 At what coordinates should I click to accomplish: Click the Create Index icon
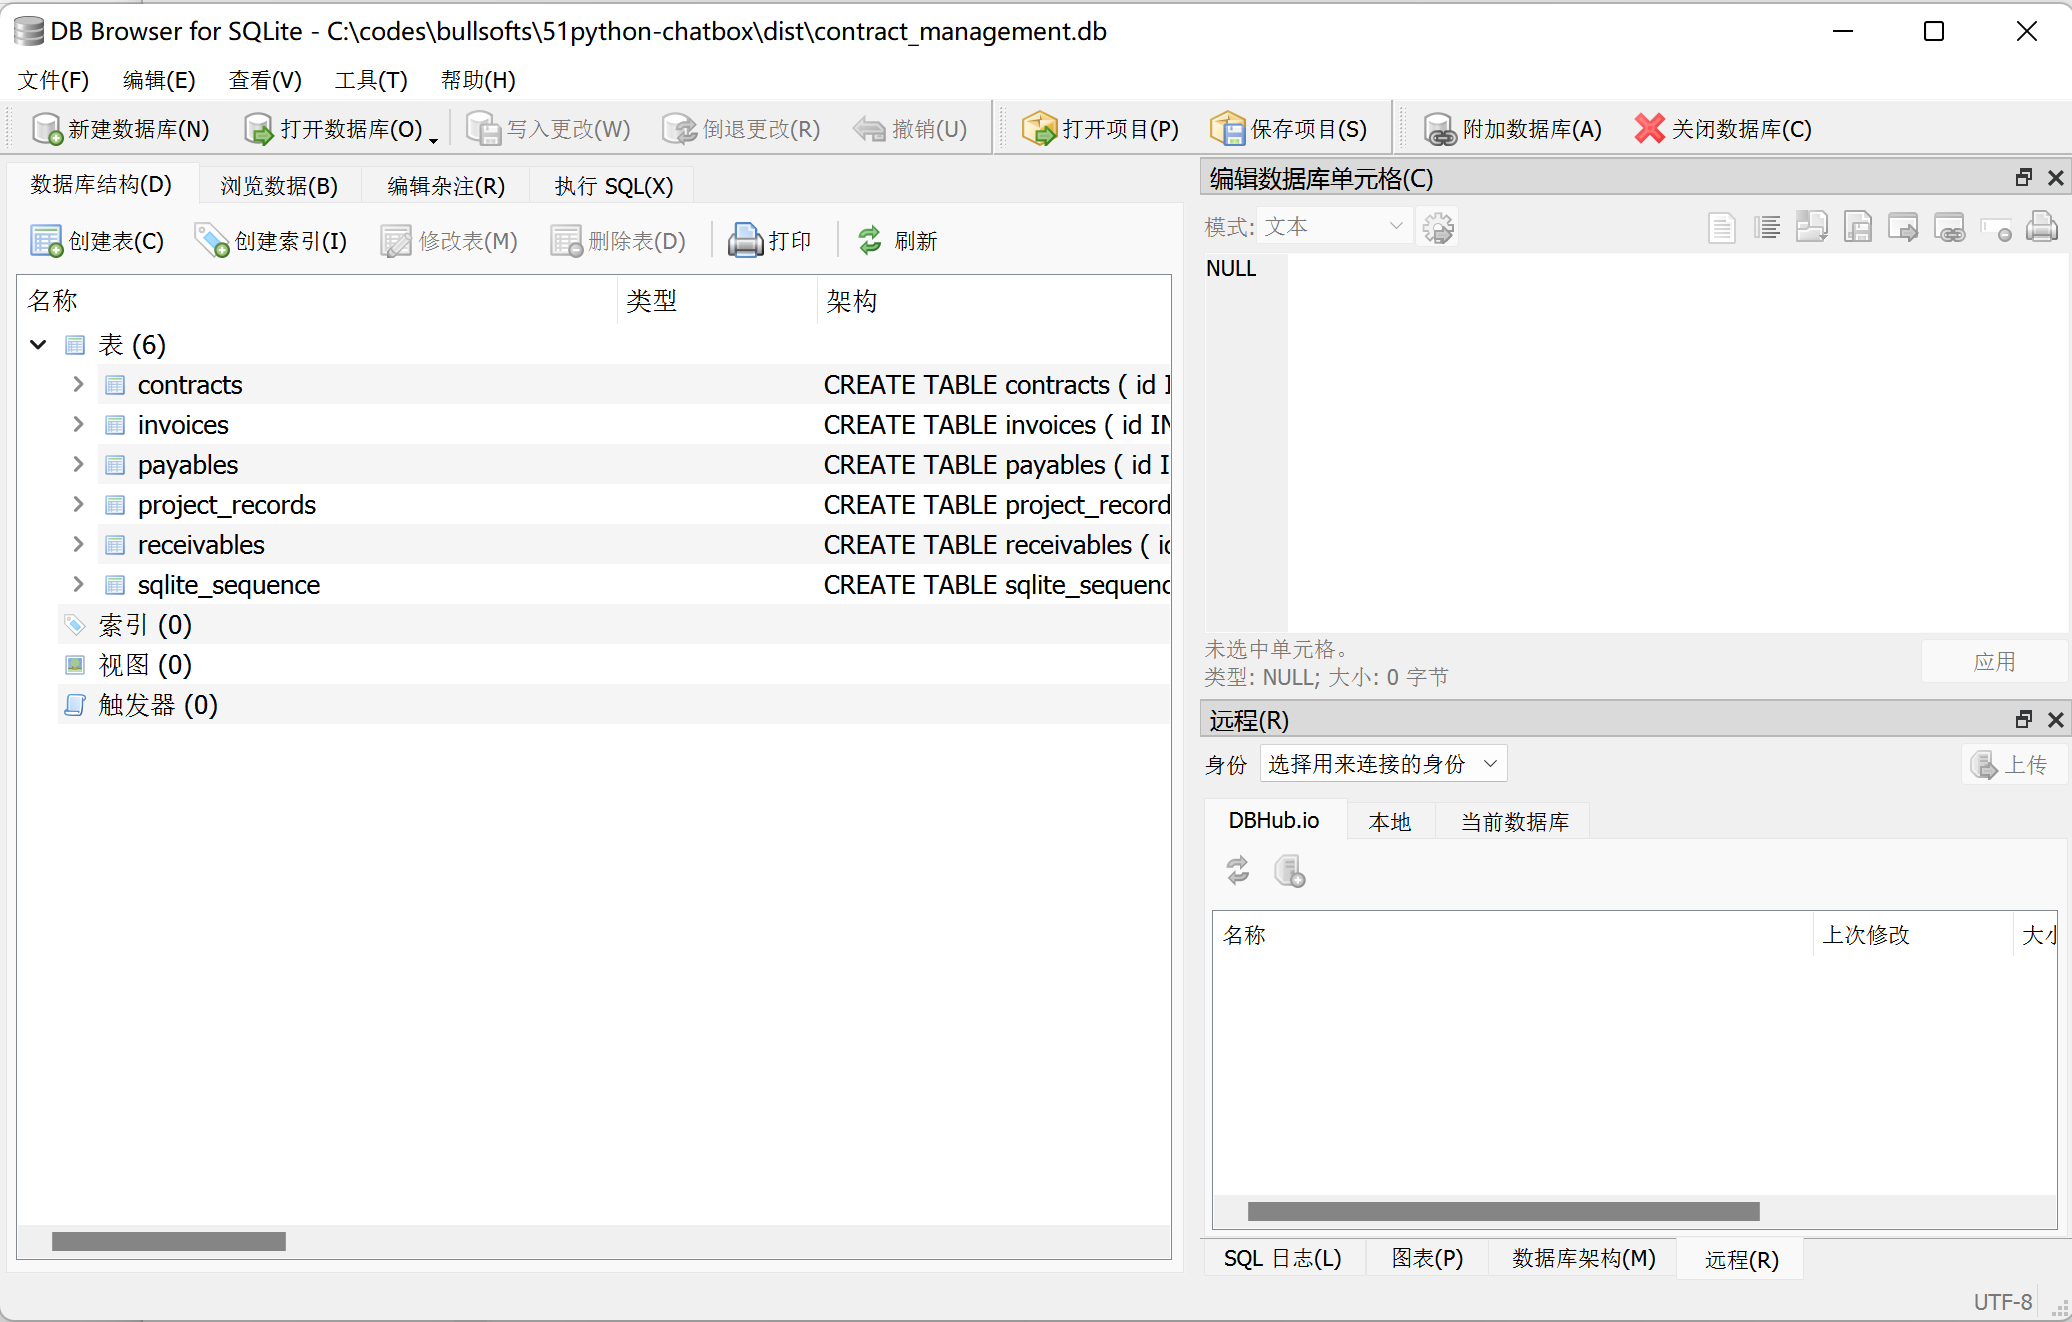212,241
